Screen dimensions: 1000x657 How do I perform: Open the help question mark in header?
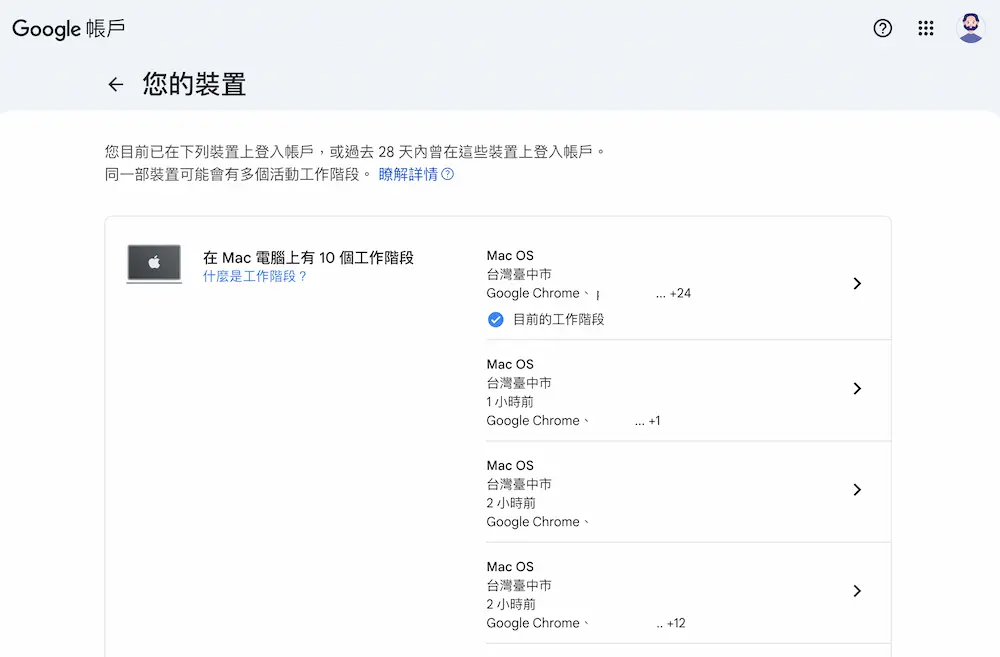pos(882,28)
